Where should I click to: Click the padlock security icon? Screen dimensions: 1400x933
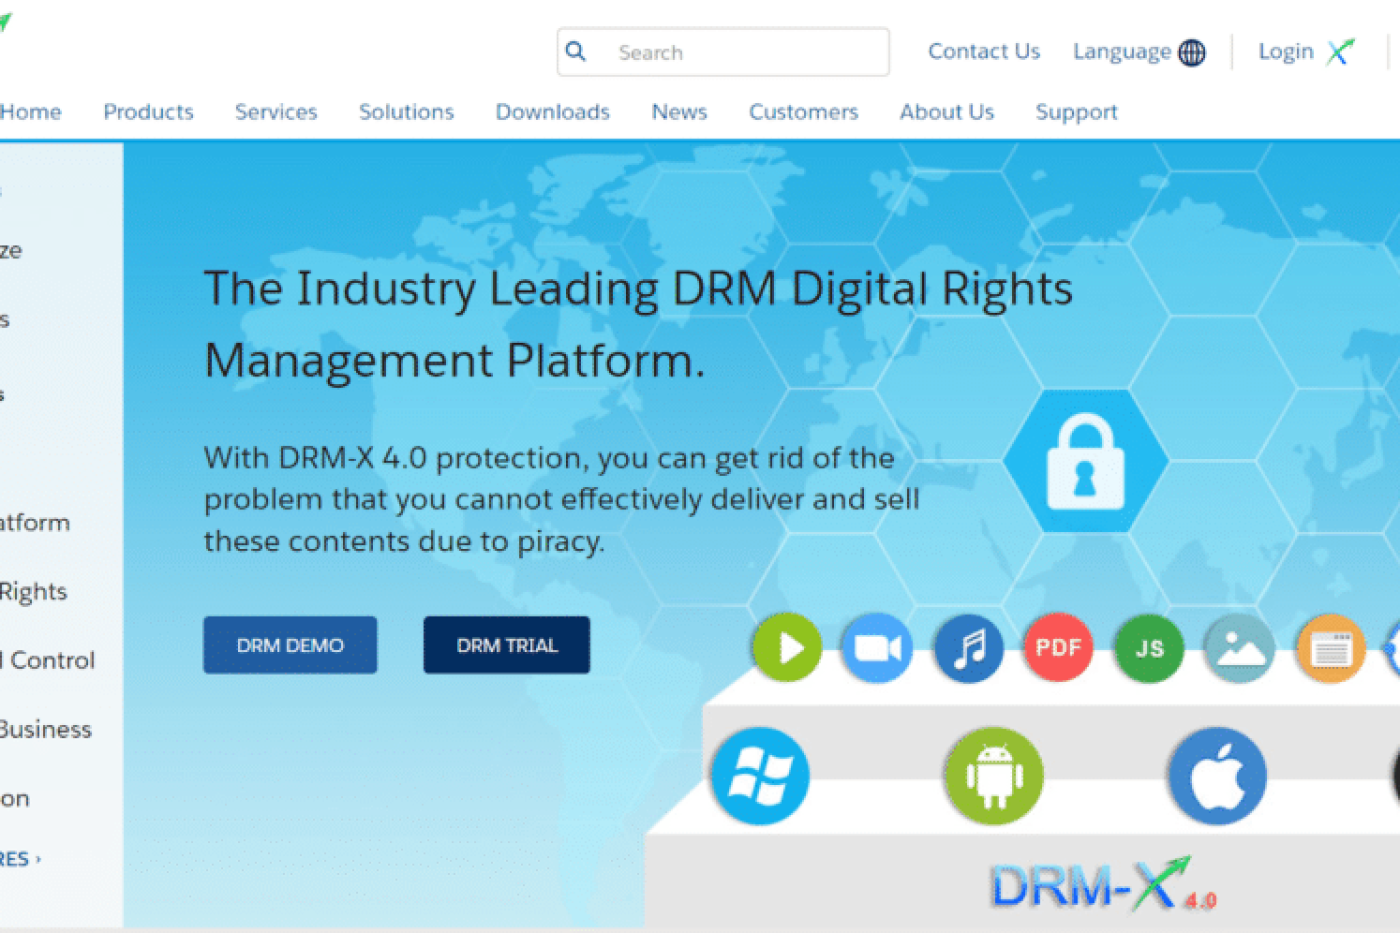coord(1087,460)
